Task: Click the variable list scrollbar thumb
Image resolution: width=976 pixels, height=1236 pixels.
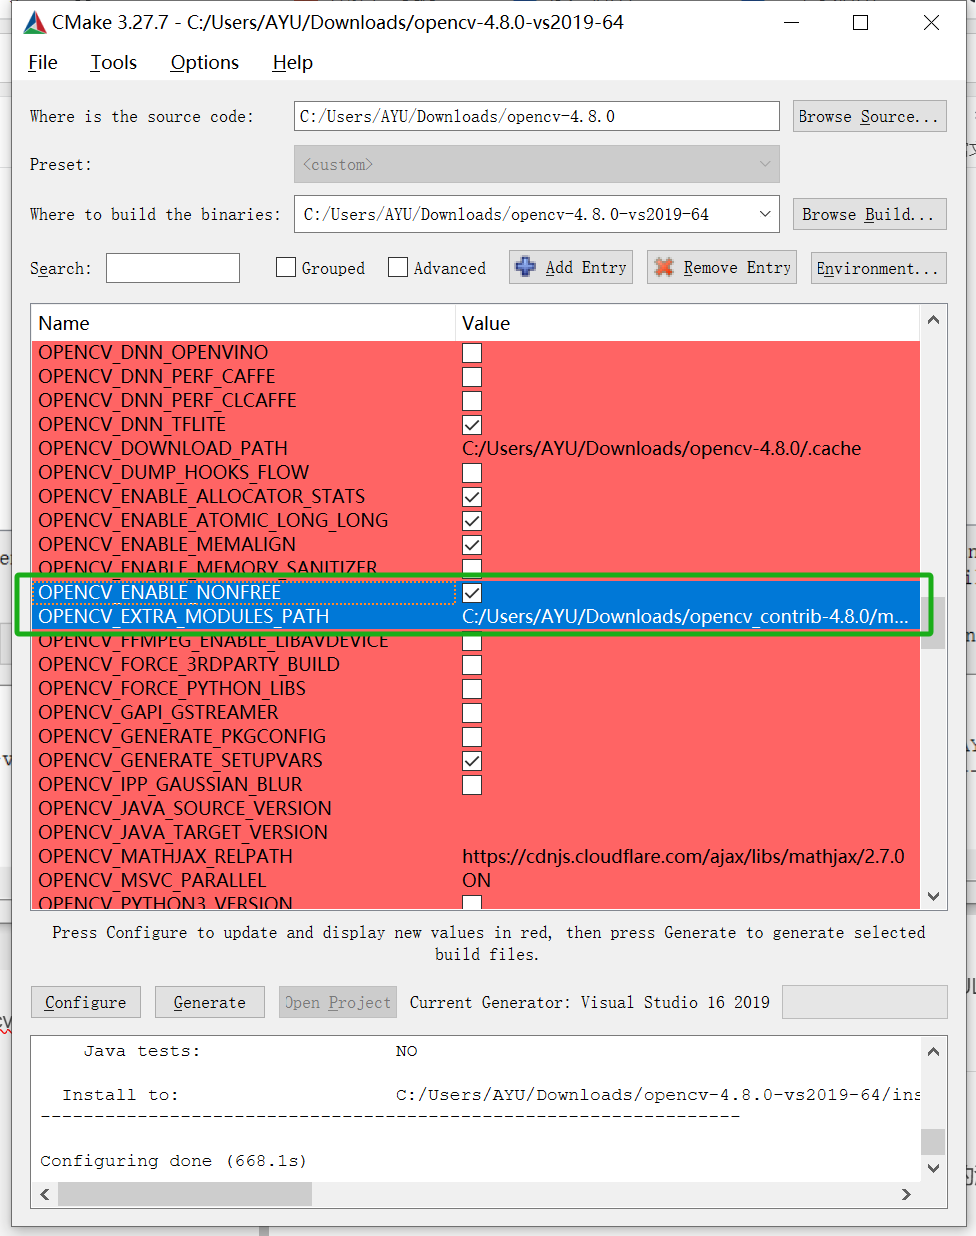Action: (x=933, y=623)
